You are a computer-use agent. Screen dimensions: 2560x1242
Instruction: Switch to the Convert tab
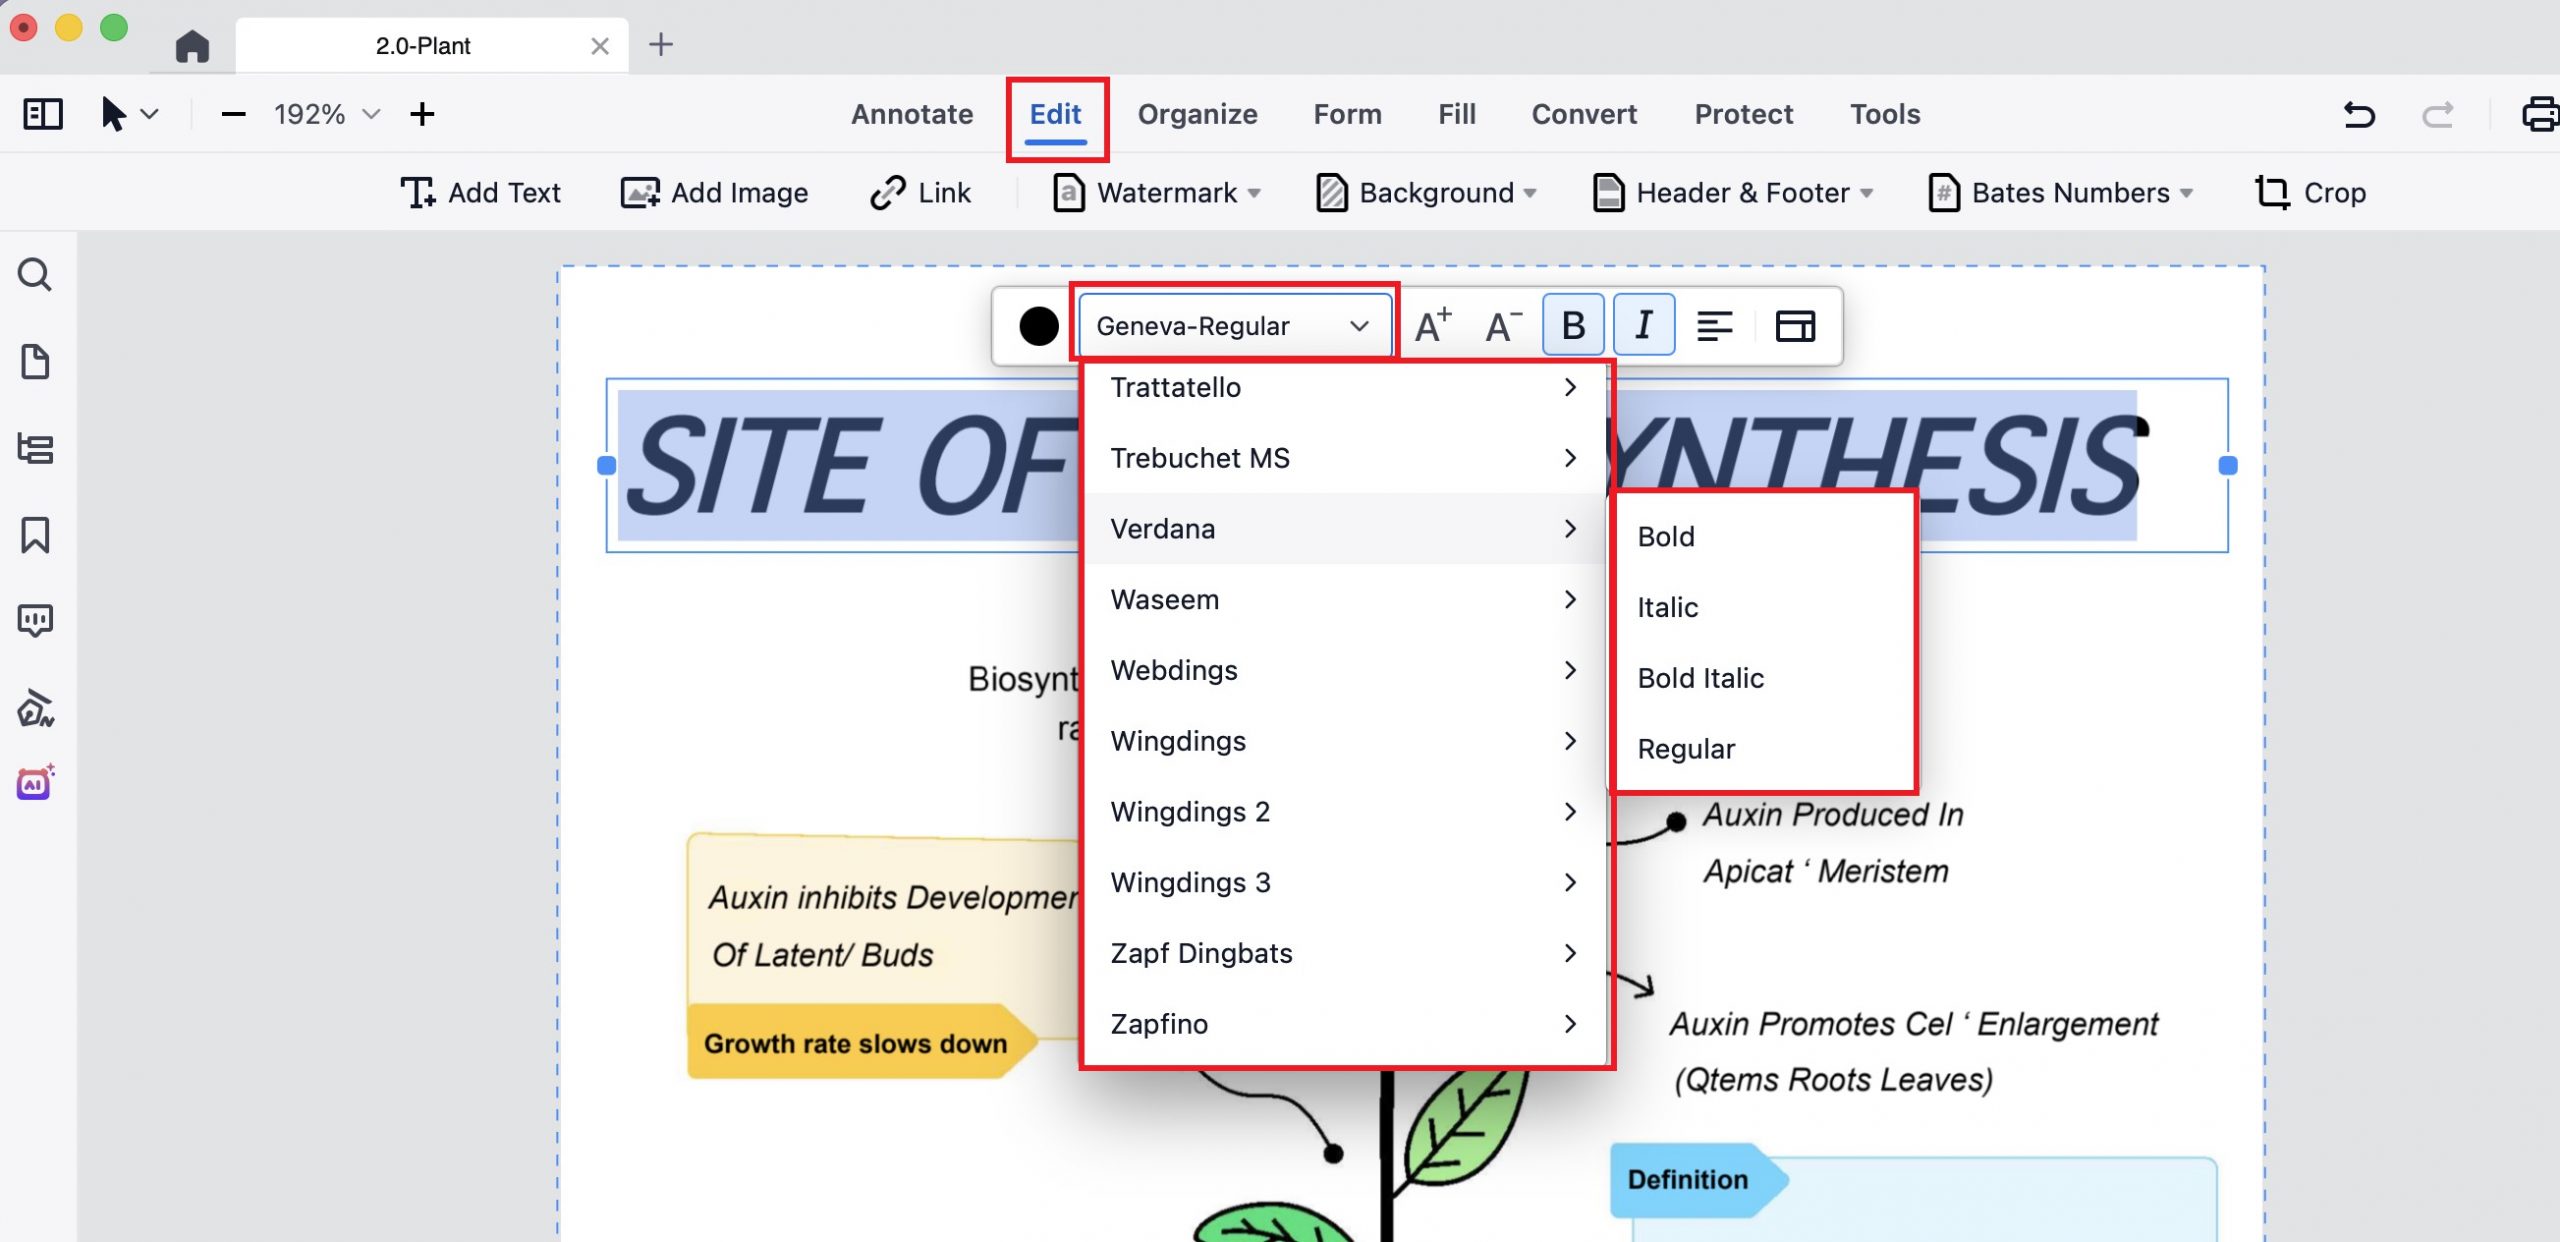(x=1584, y=114)
